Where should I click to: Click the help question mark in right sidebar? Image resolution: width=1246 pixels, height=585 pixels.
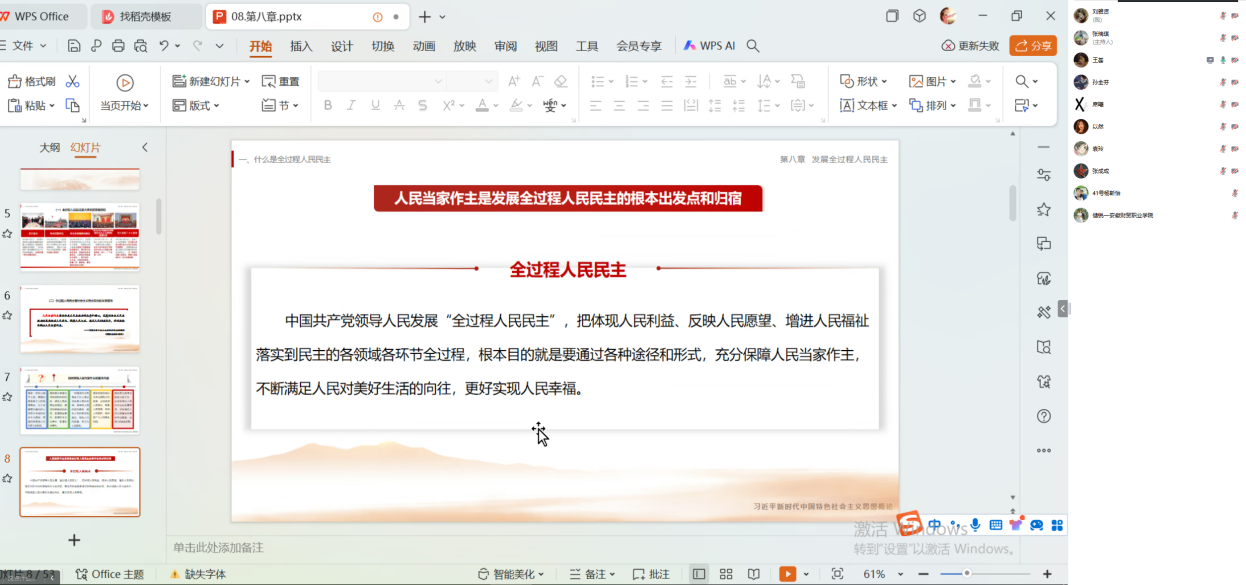[x=1044, y=416]
